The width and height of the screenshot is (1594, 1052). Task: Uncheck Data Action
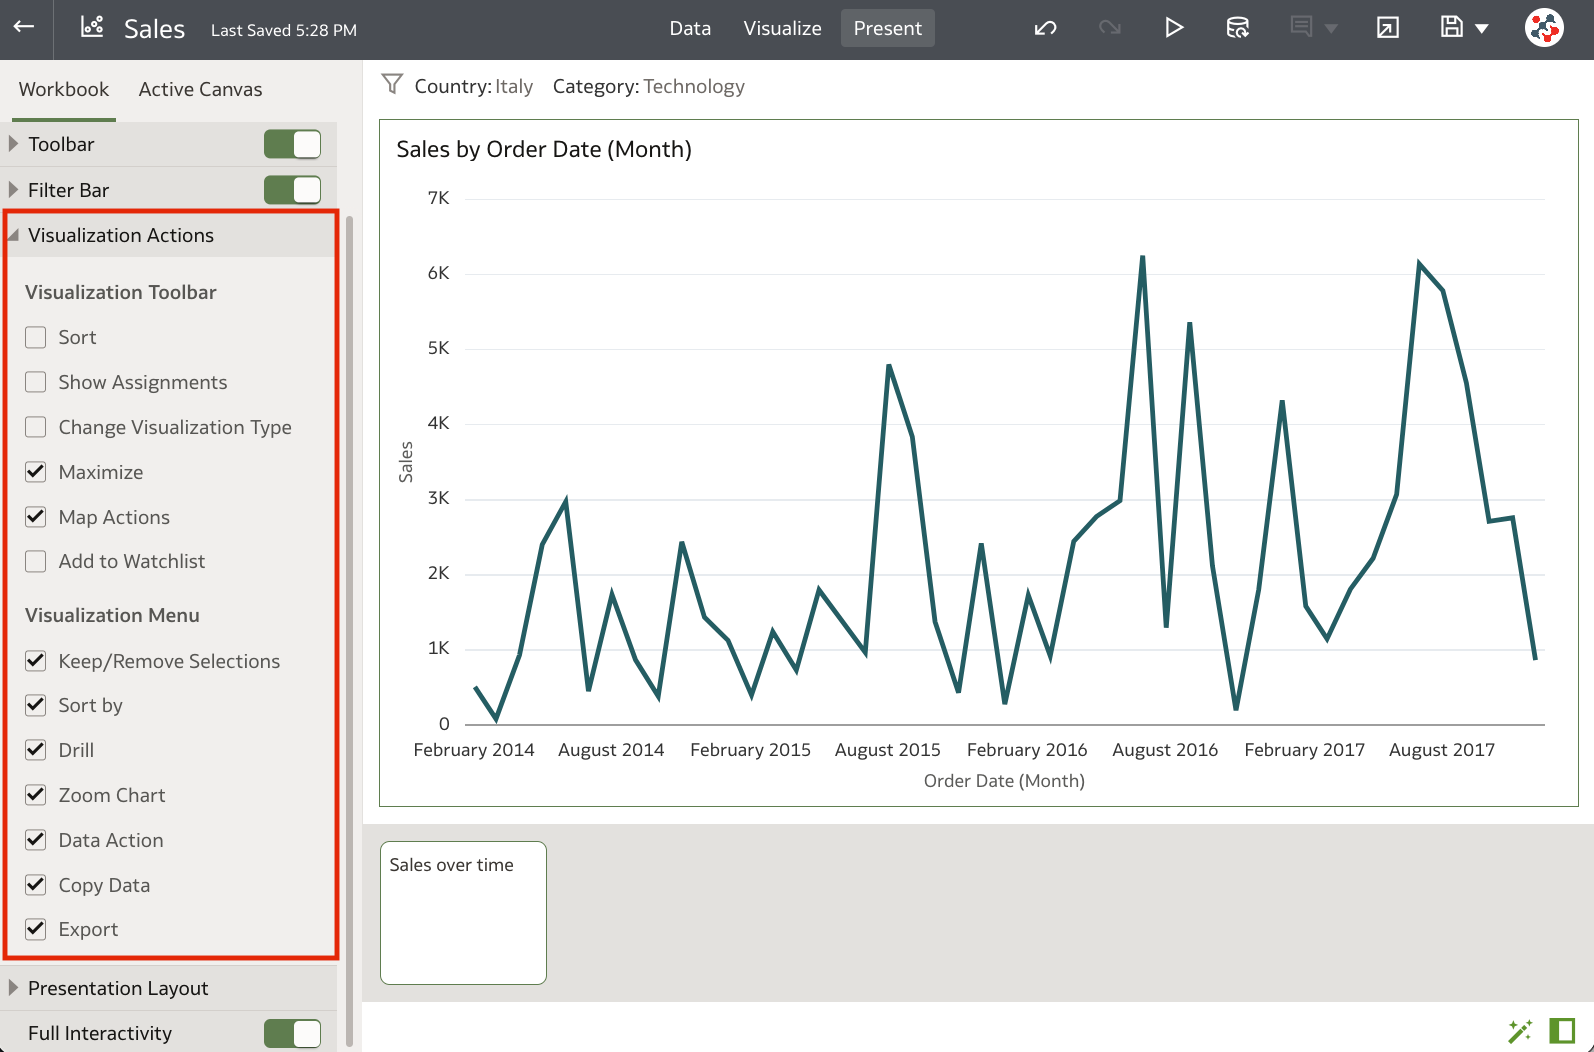(x=36, y=840)
